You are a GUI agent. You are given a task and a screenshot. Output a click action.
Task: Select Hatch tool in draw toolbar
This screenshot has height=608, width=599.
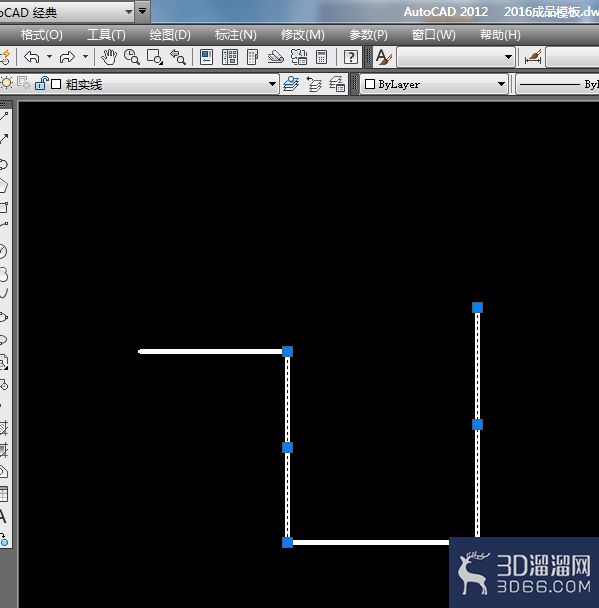(4, 428)
